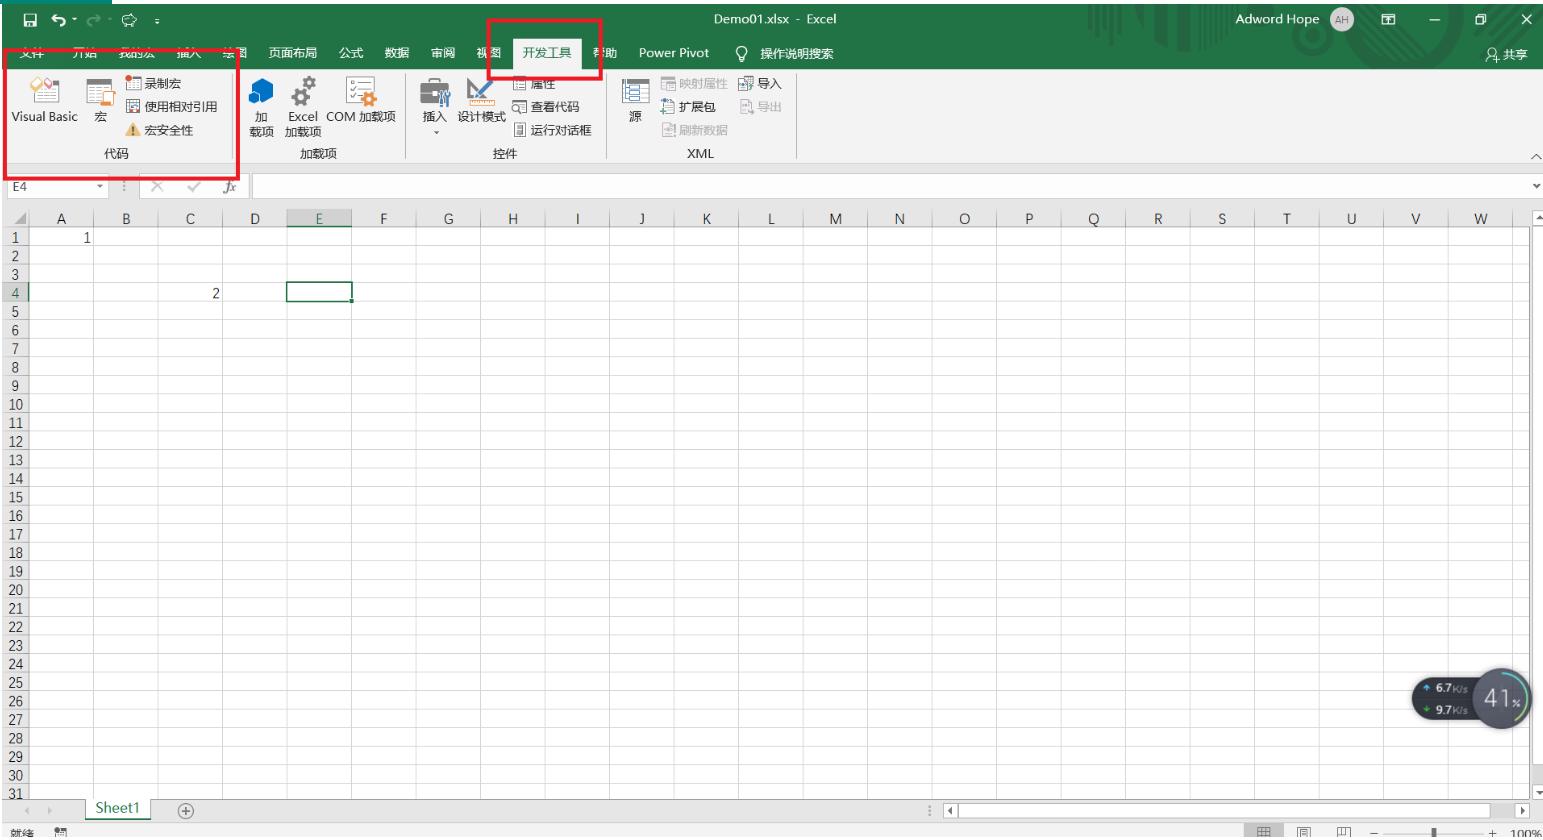Image resolution: width=1543 pixels, height=840 pixels.
Task: Open ribbon display options
Action: [1388, 19]
